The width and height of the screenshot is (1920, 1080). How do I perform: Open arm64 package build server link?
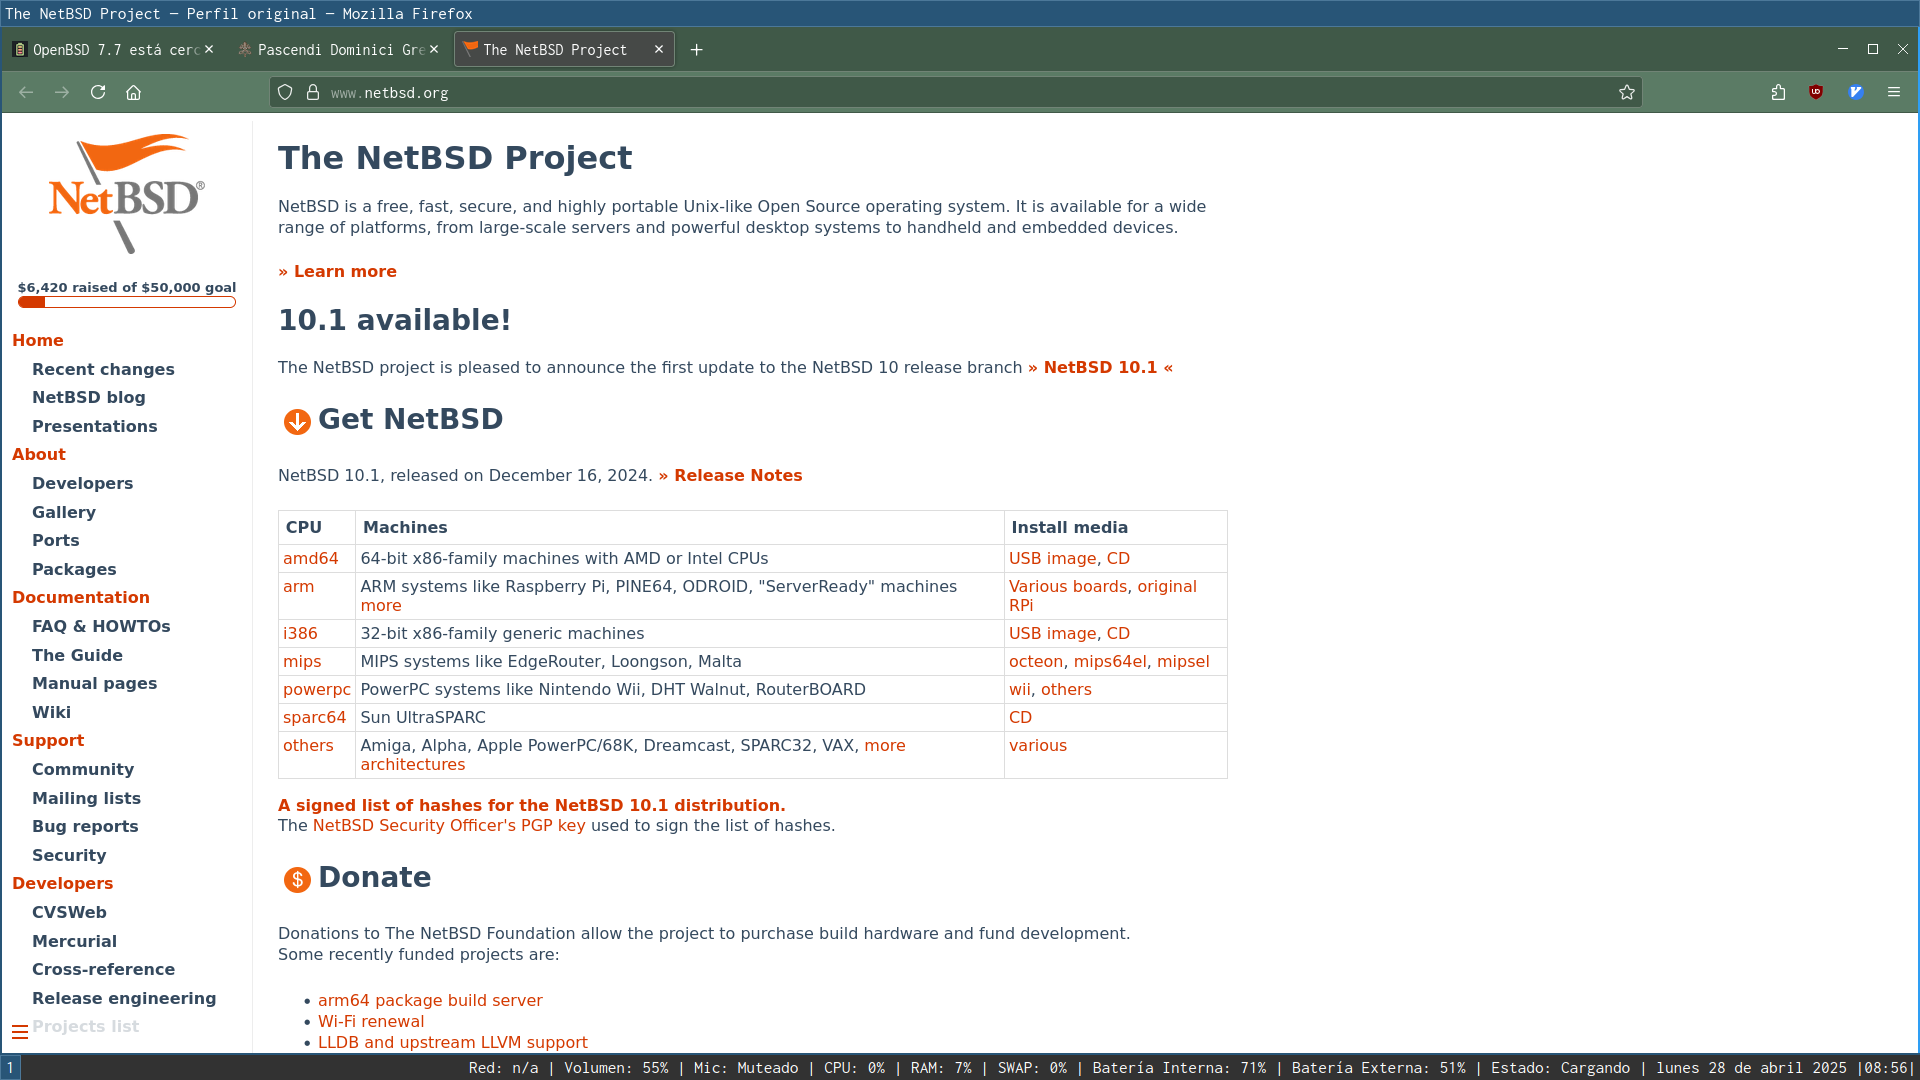pos(430,1000)
